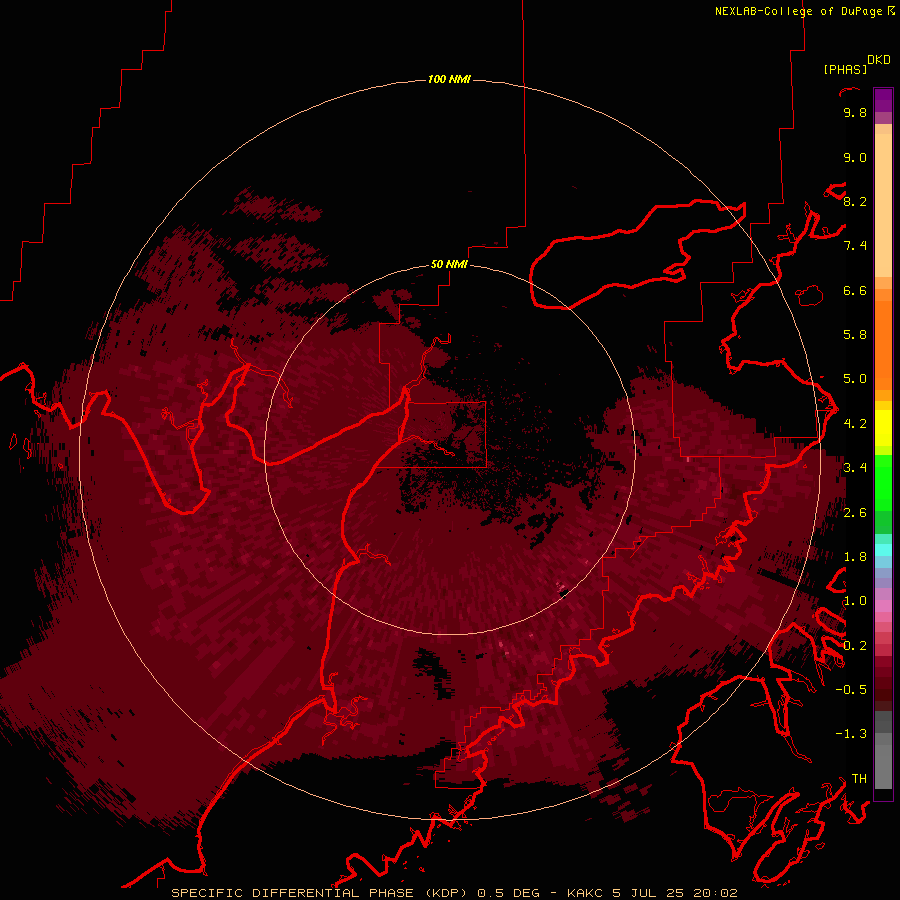Click the 7.4 value on color scale
900x900 pixels.
tap(855, 246)
